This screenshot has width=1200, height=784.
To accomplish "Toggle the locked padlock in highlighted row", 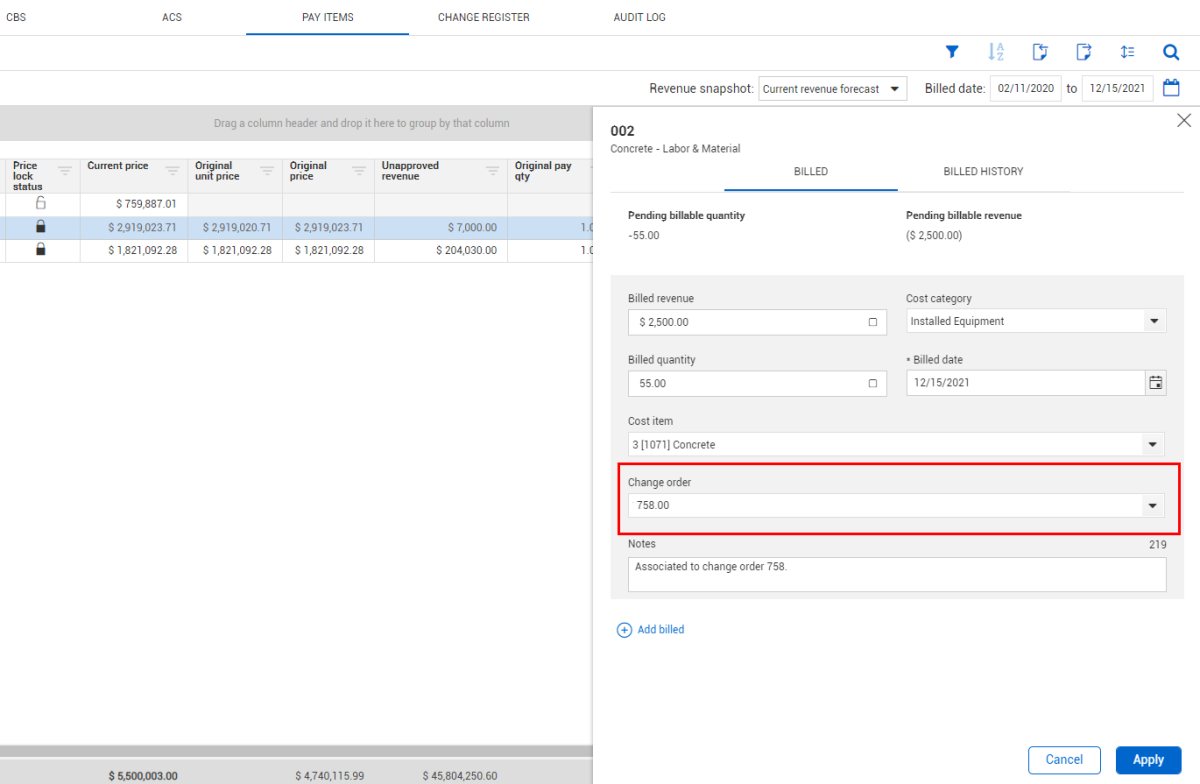I will pyautogui.click(x=41, y=227).
